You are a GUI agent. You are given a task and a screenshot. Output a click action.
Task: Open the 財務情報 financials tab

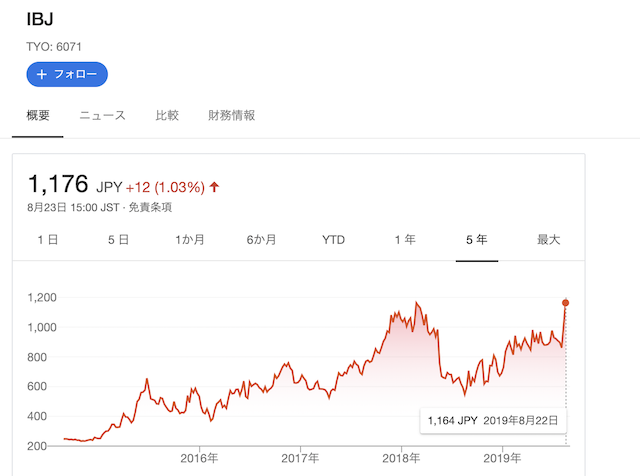pos(231,116)
